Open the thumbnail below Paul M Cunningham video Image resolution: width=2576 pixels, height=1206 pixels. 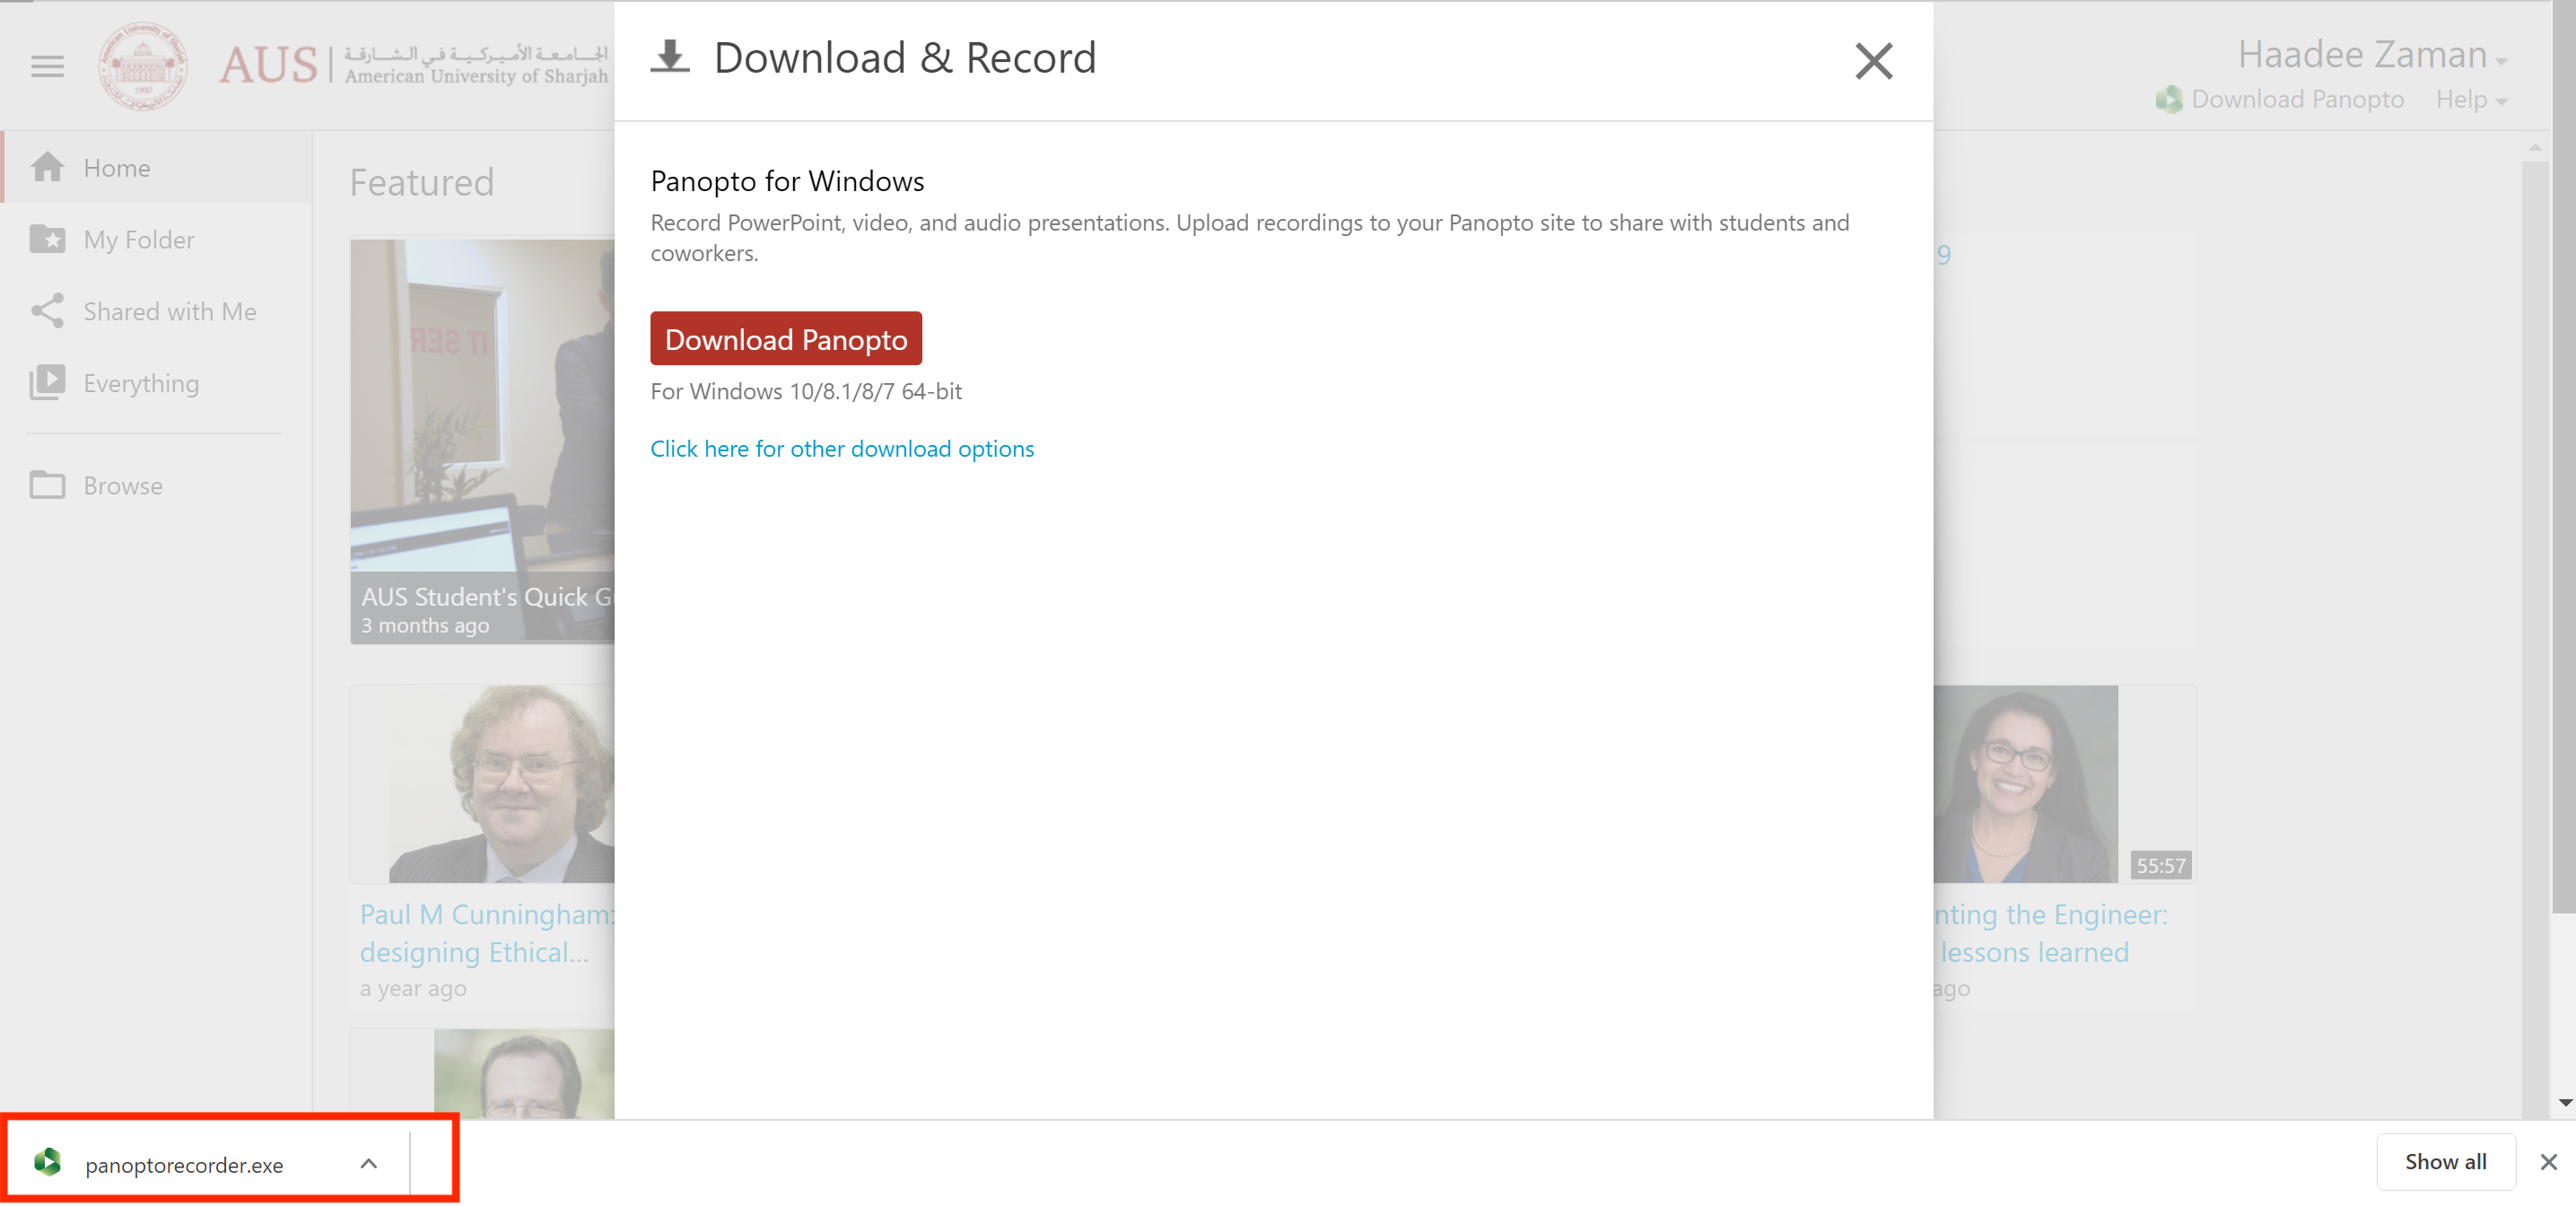tap(482, 1073)
